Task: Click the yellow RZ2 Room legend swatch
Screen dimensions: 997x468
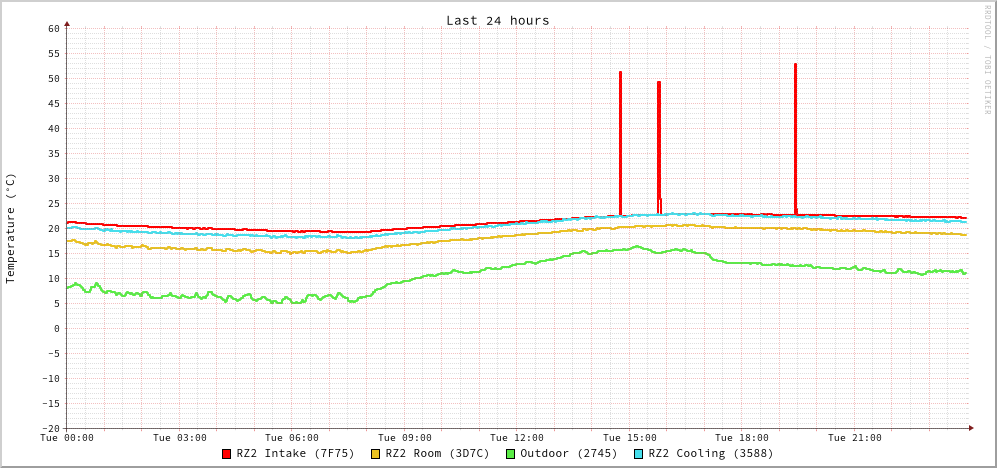Action: [x=376, y=454]
